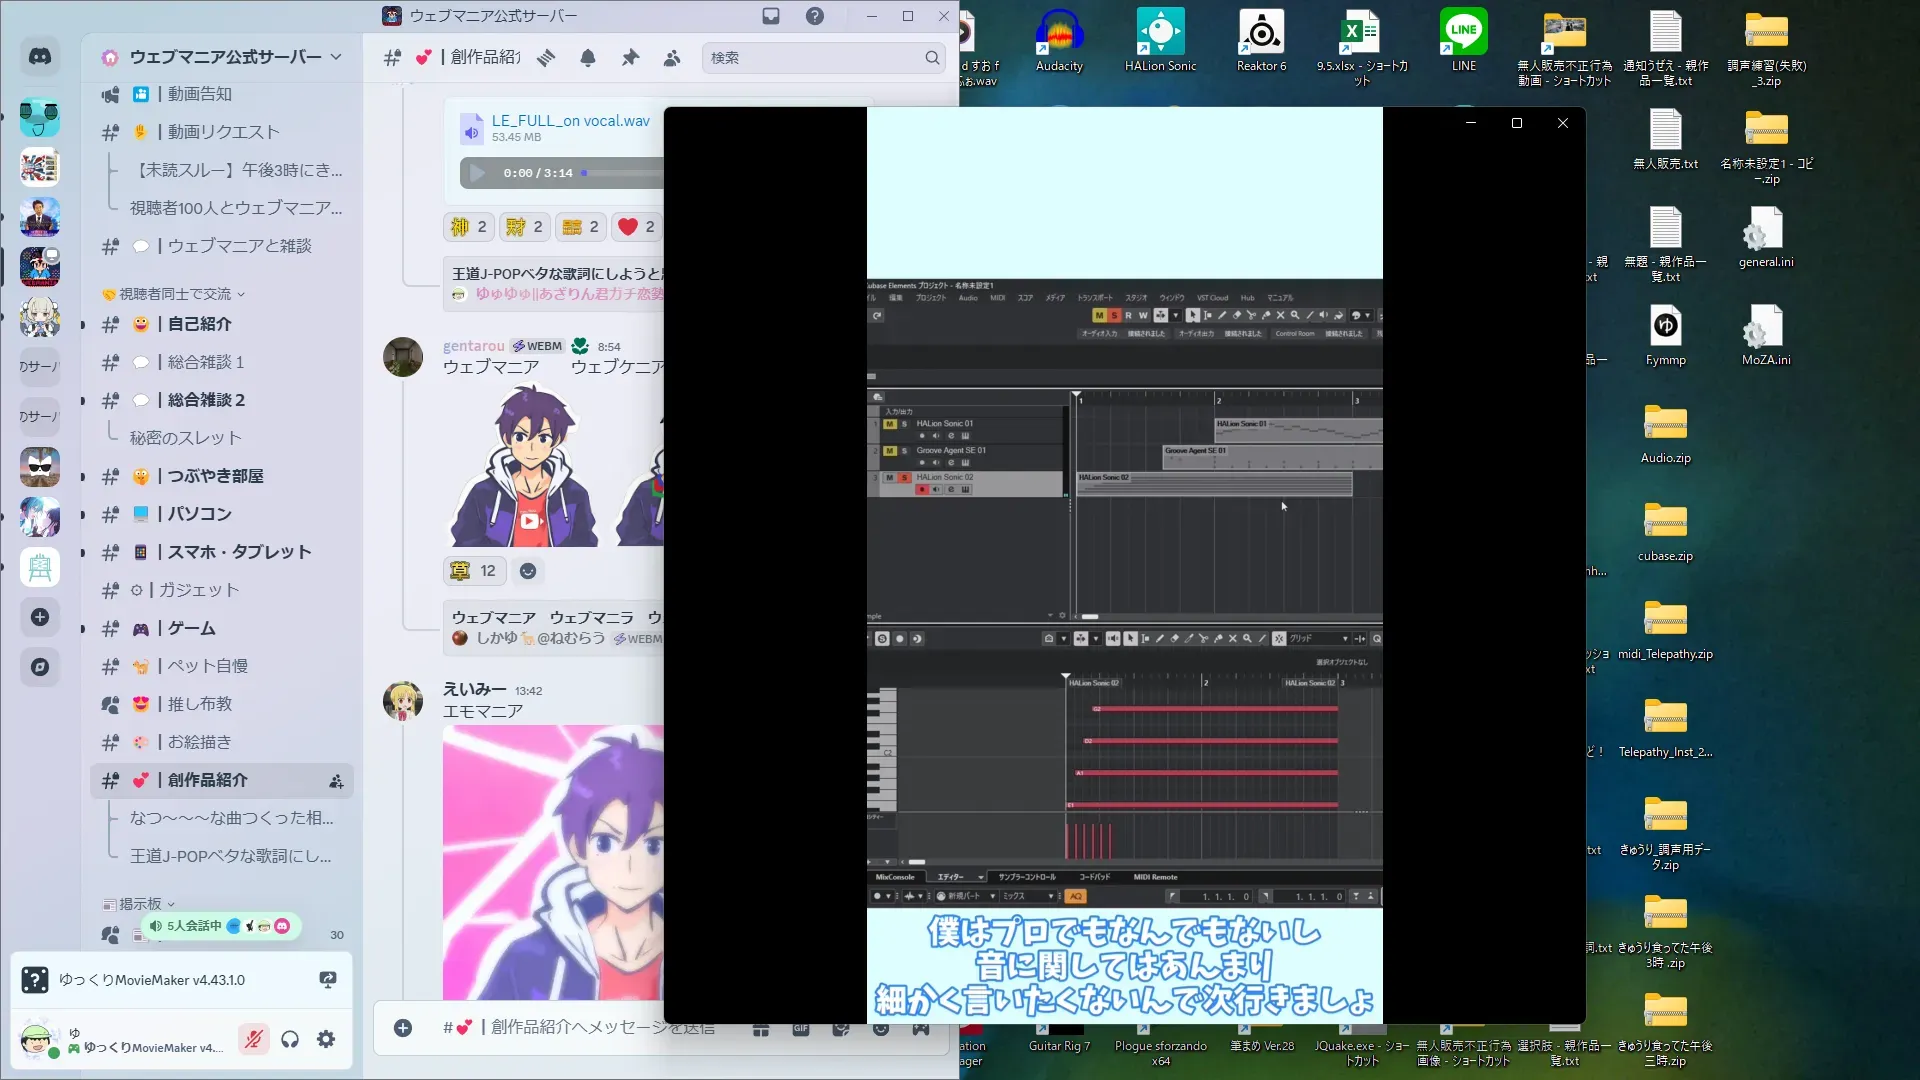Toggle headphones deafen button
Viewport: 1920px width, 1080px height.
(290, 1039)
